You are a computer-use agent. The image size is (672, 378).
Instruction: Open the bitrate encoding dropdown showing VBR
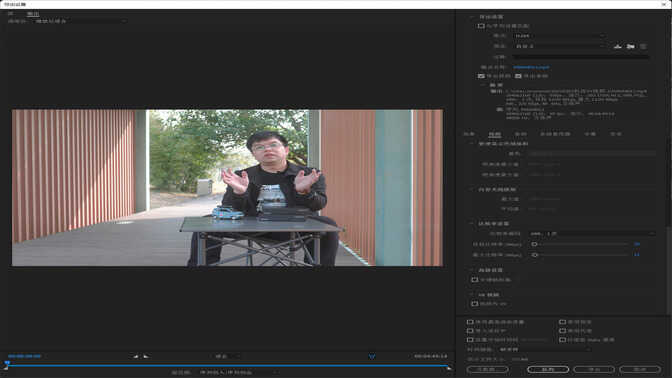(x=592, y=234)
